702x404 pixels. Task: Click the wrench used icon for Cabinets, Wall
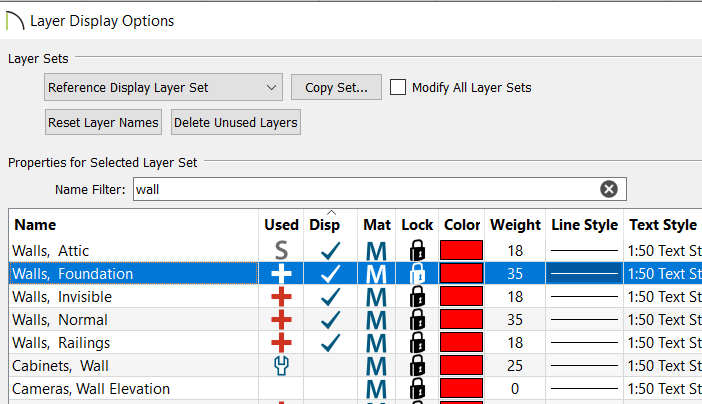coord(281,366)
